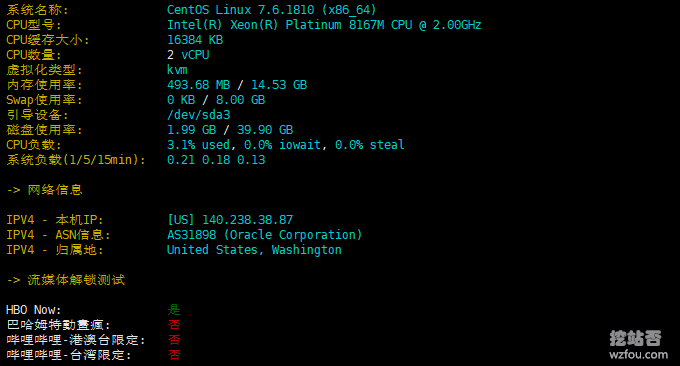This screenshot has width=680, height=366.
Task: Click the system name value CentOS Linux 7.6.1810
Action: (271, 10)
